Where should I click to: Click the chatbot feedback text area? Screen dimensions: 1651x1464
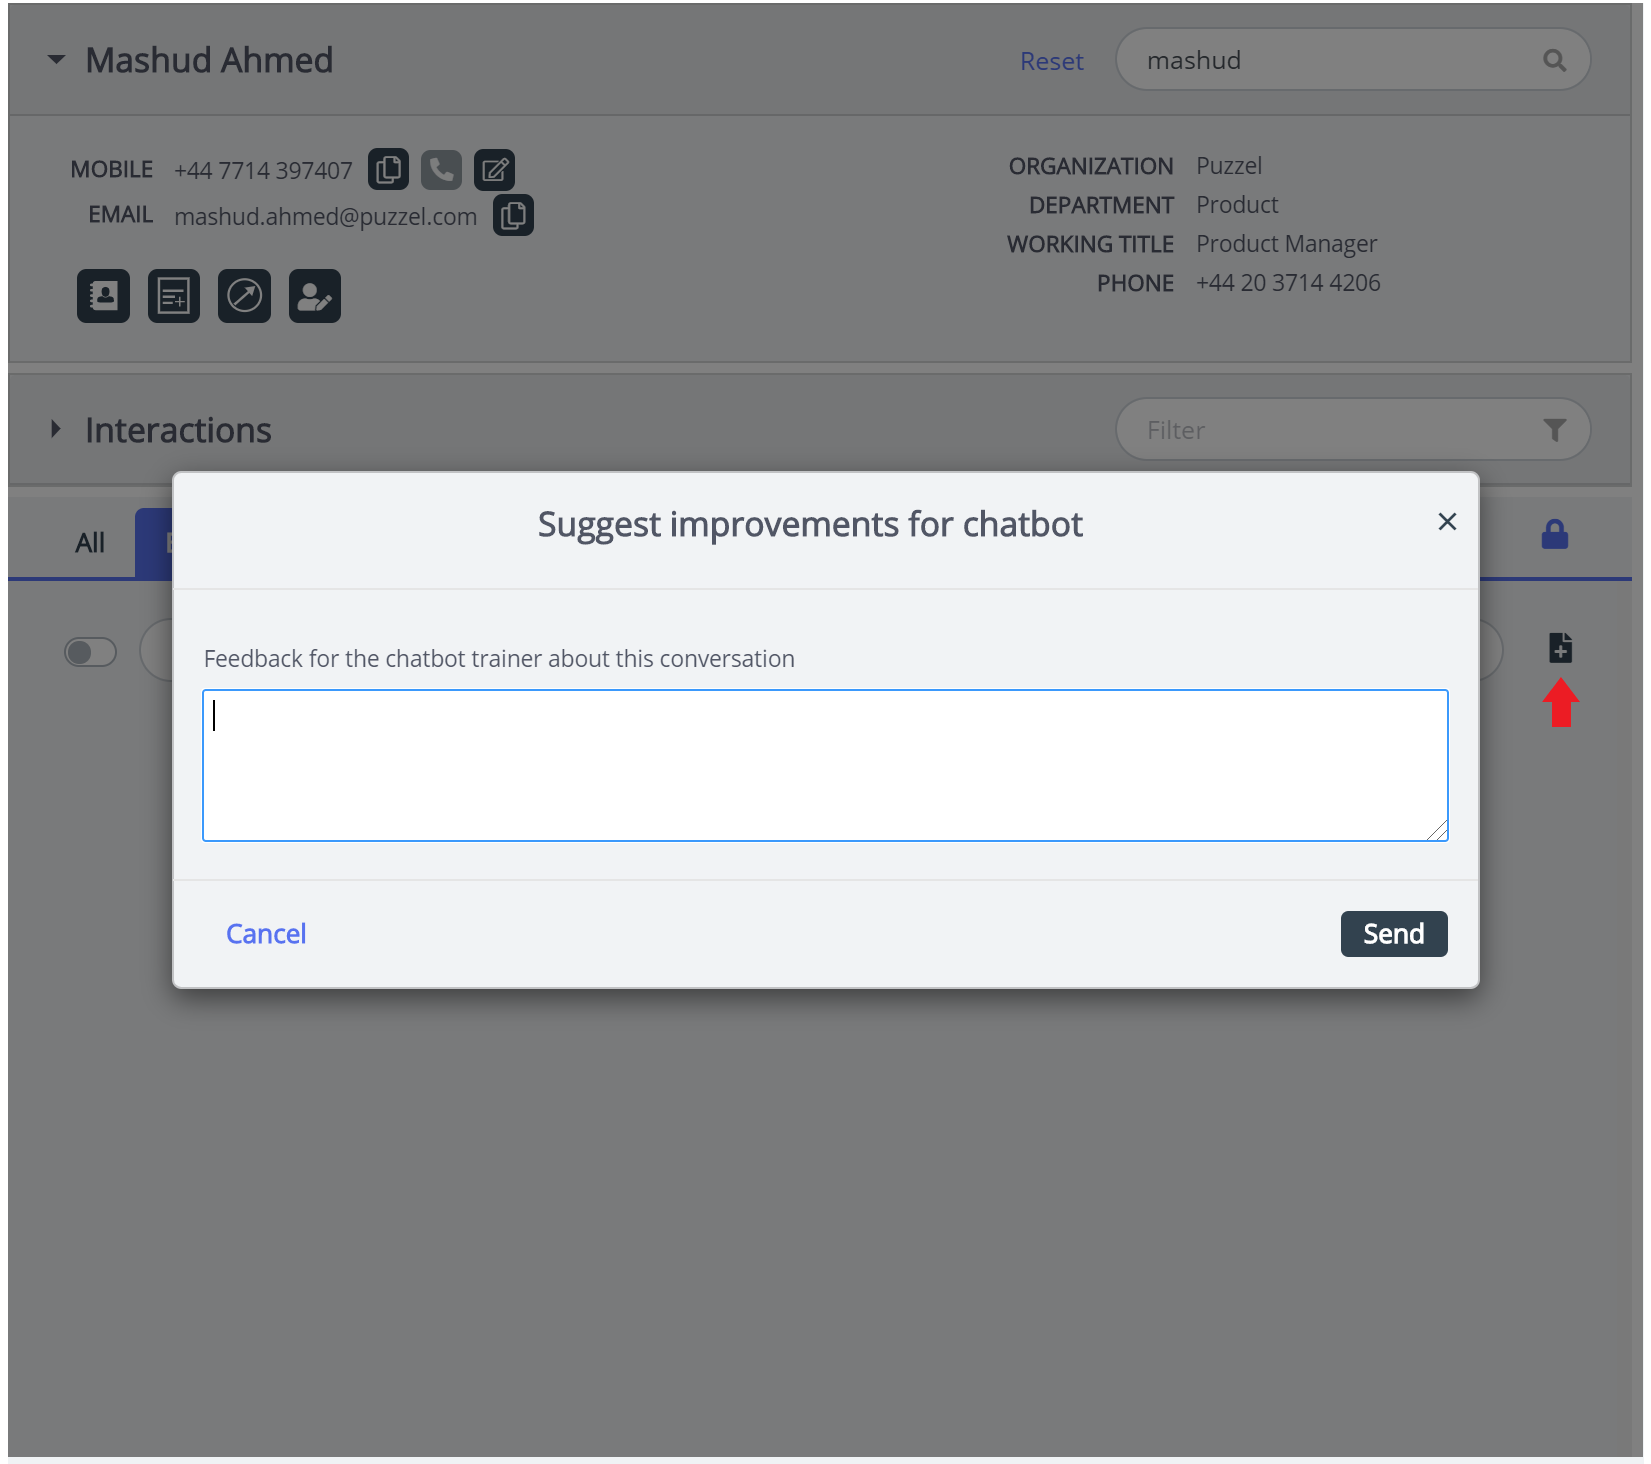[x=824, y=765]
